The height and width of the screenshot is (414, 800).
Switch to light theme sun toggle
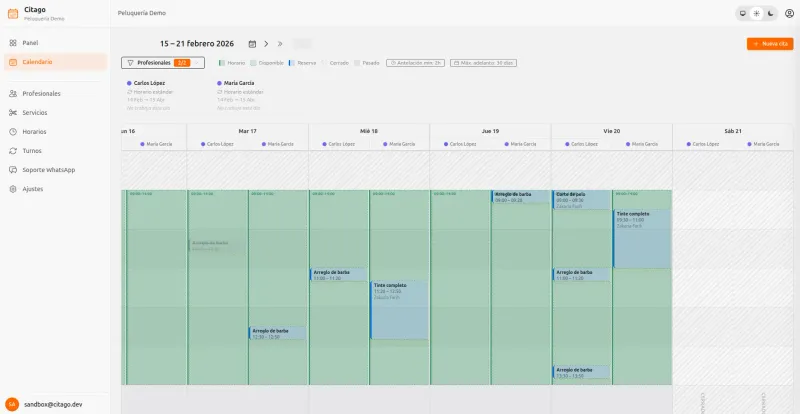pos(756,13)
